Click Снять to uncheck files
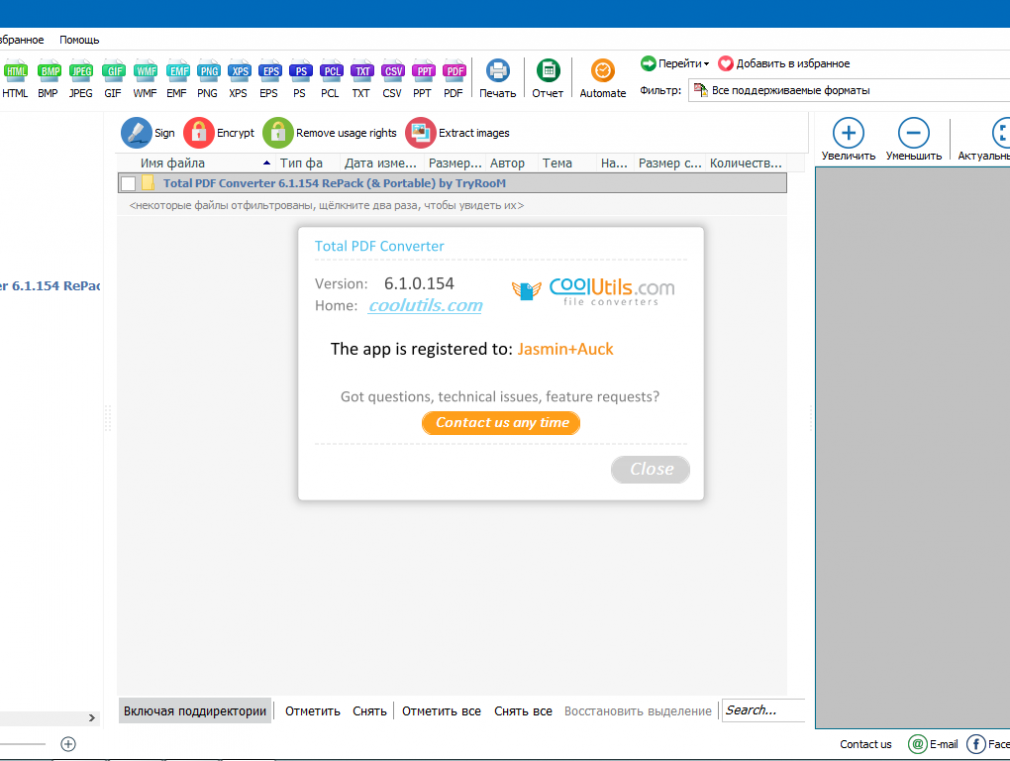Image resolution: width=1010 pixels, height=761 pixels. coord(369,711)
